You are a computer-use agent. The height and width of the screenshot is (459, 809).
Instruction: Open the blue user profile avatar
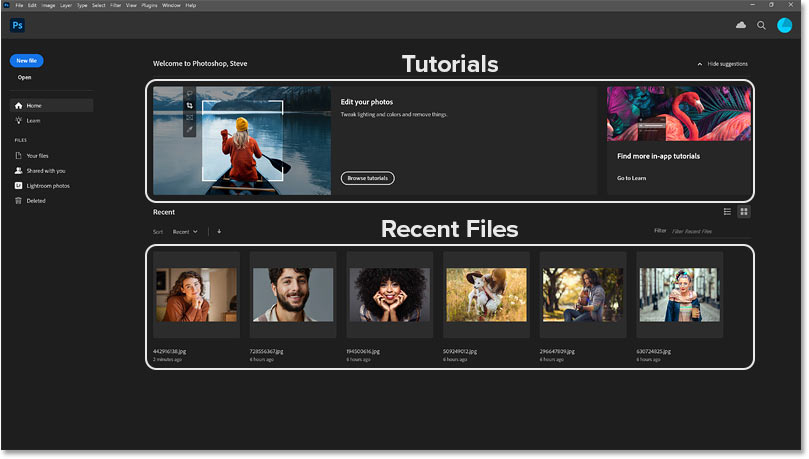coord(785,25)
